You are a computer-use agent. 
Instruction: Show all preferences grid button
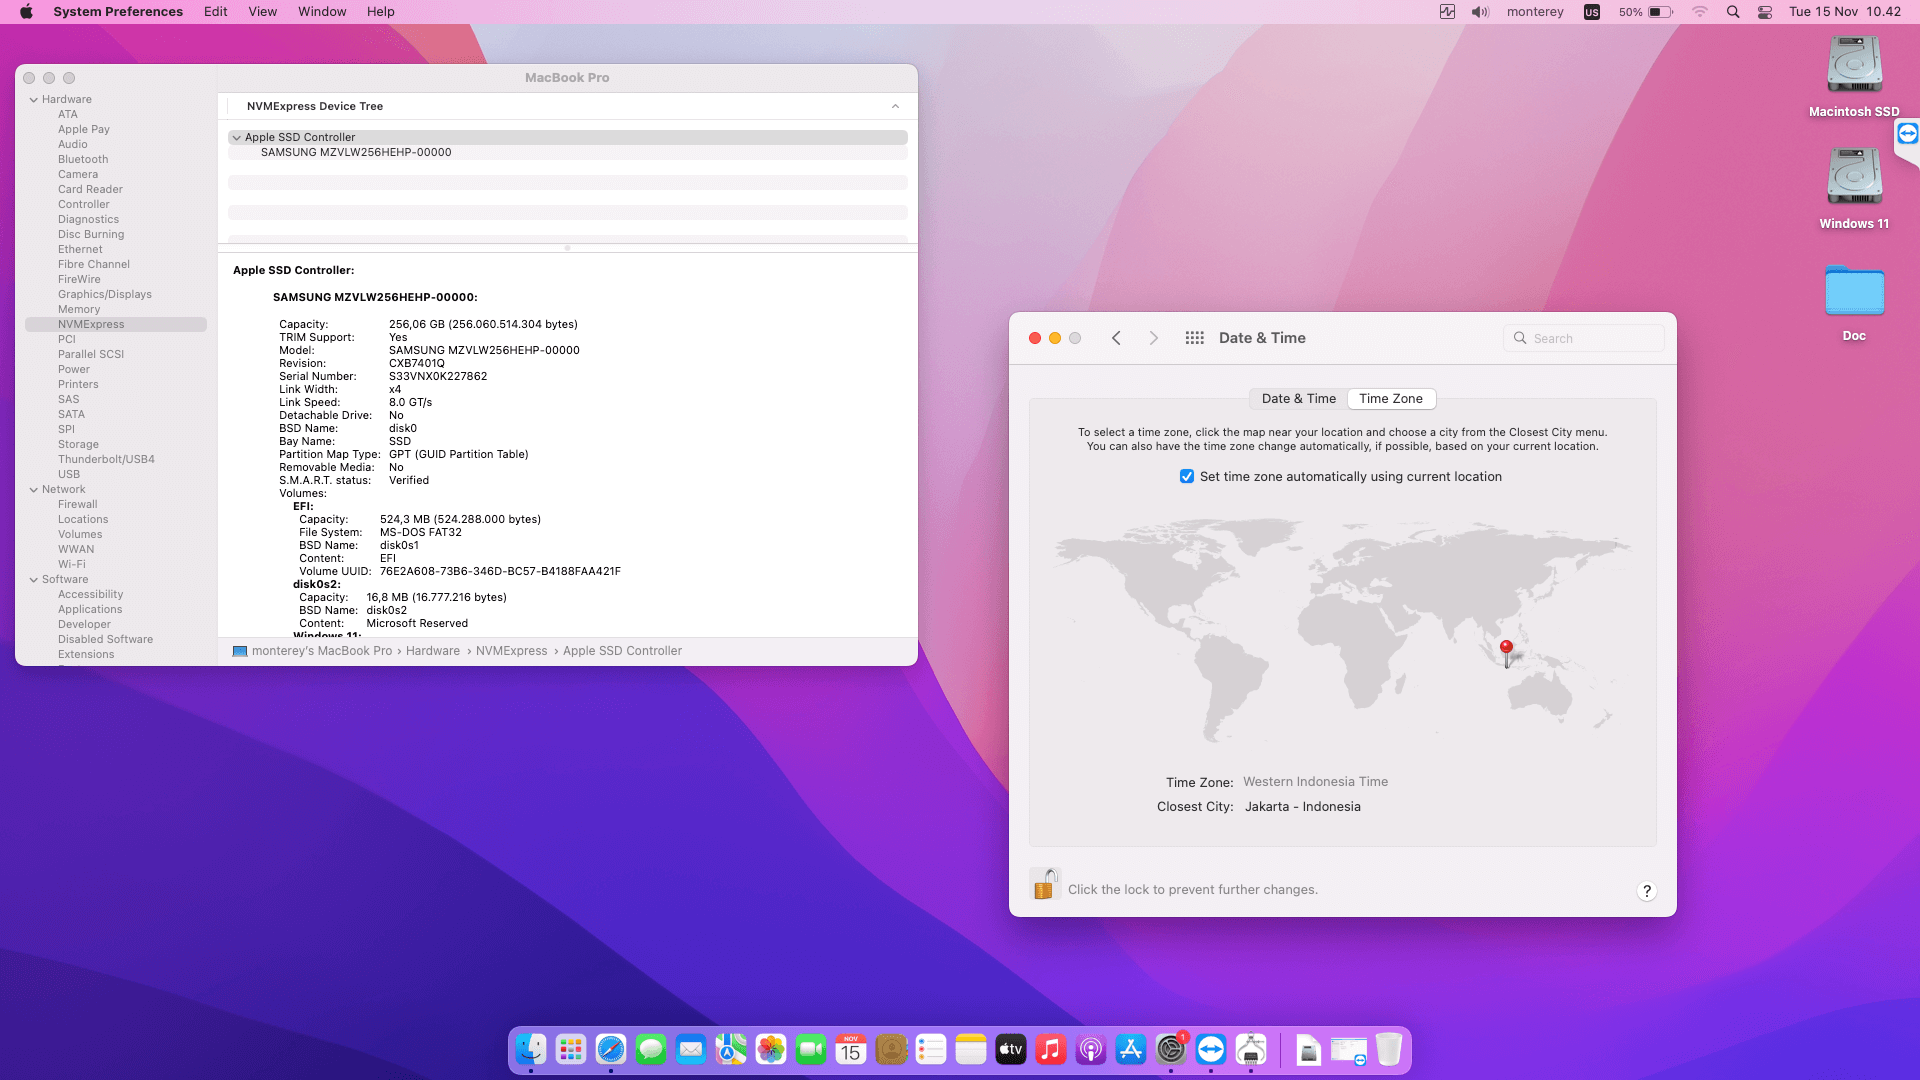pyautogui.click(x=1194, y=338)
